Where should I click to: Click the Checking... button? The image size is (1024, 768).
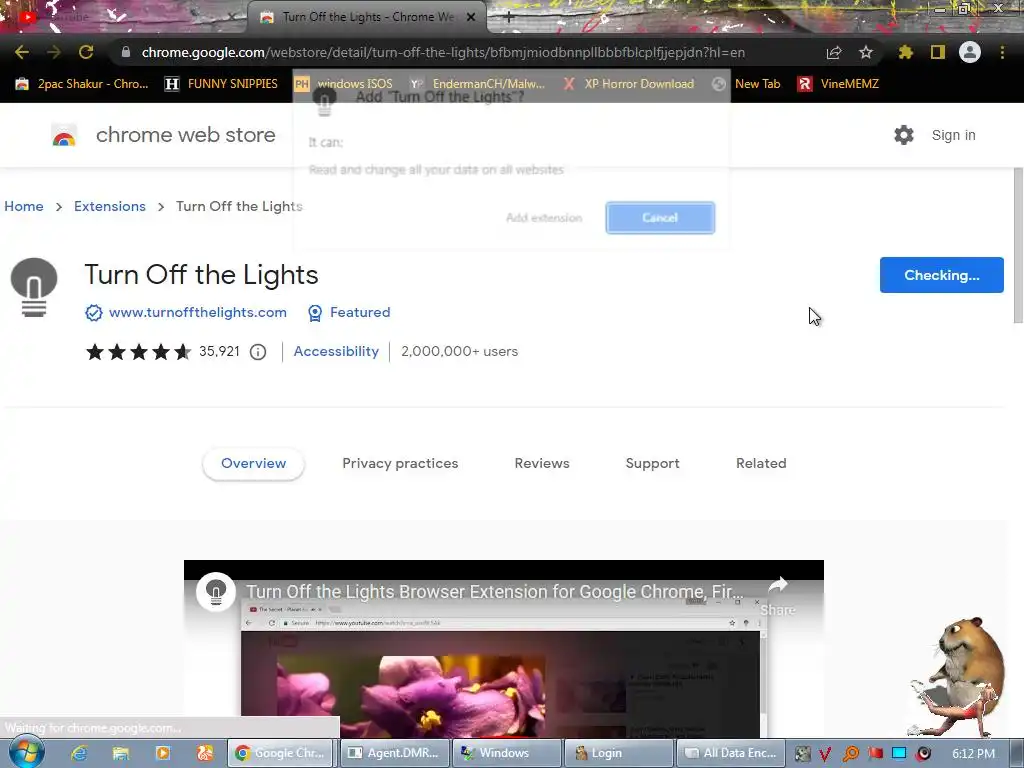[x=942, y=275]
